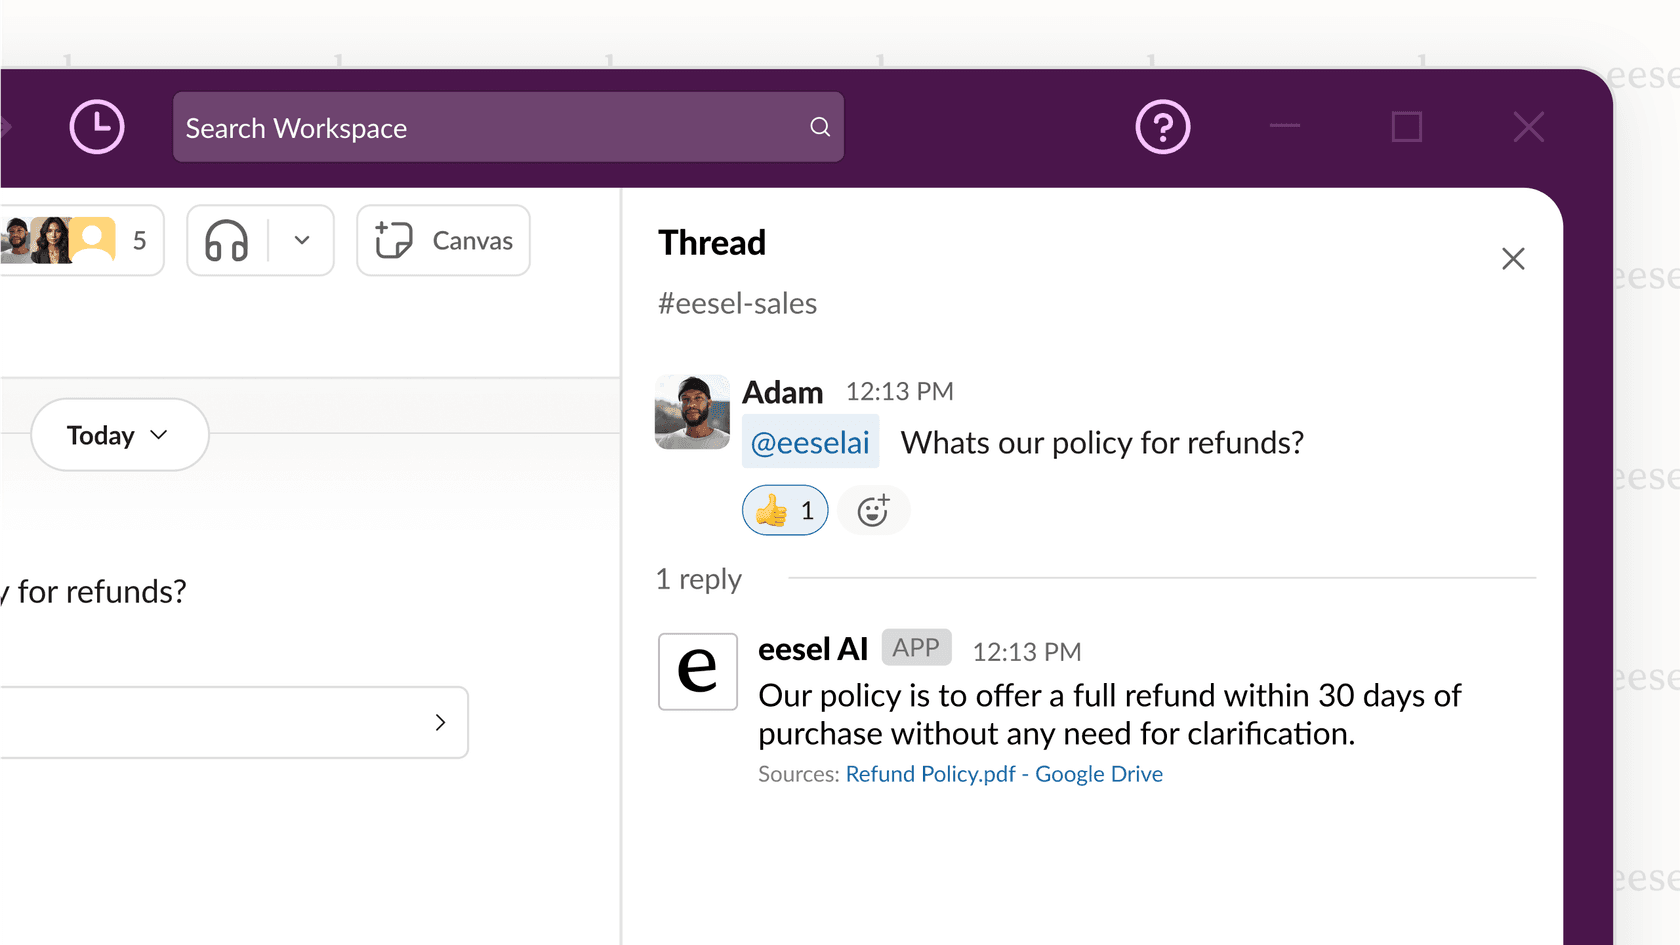Open the history clock icon
The height and width of the screenshot is (945, 1680).
coord(96,127)
